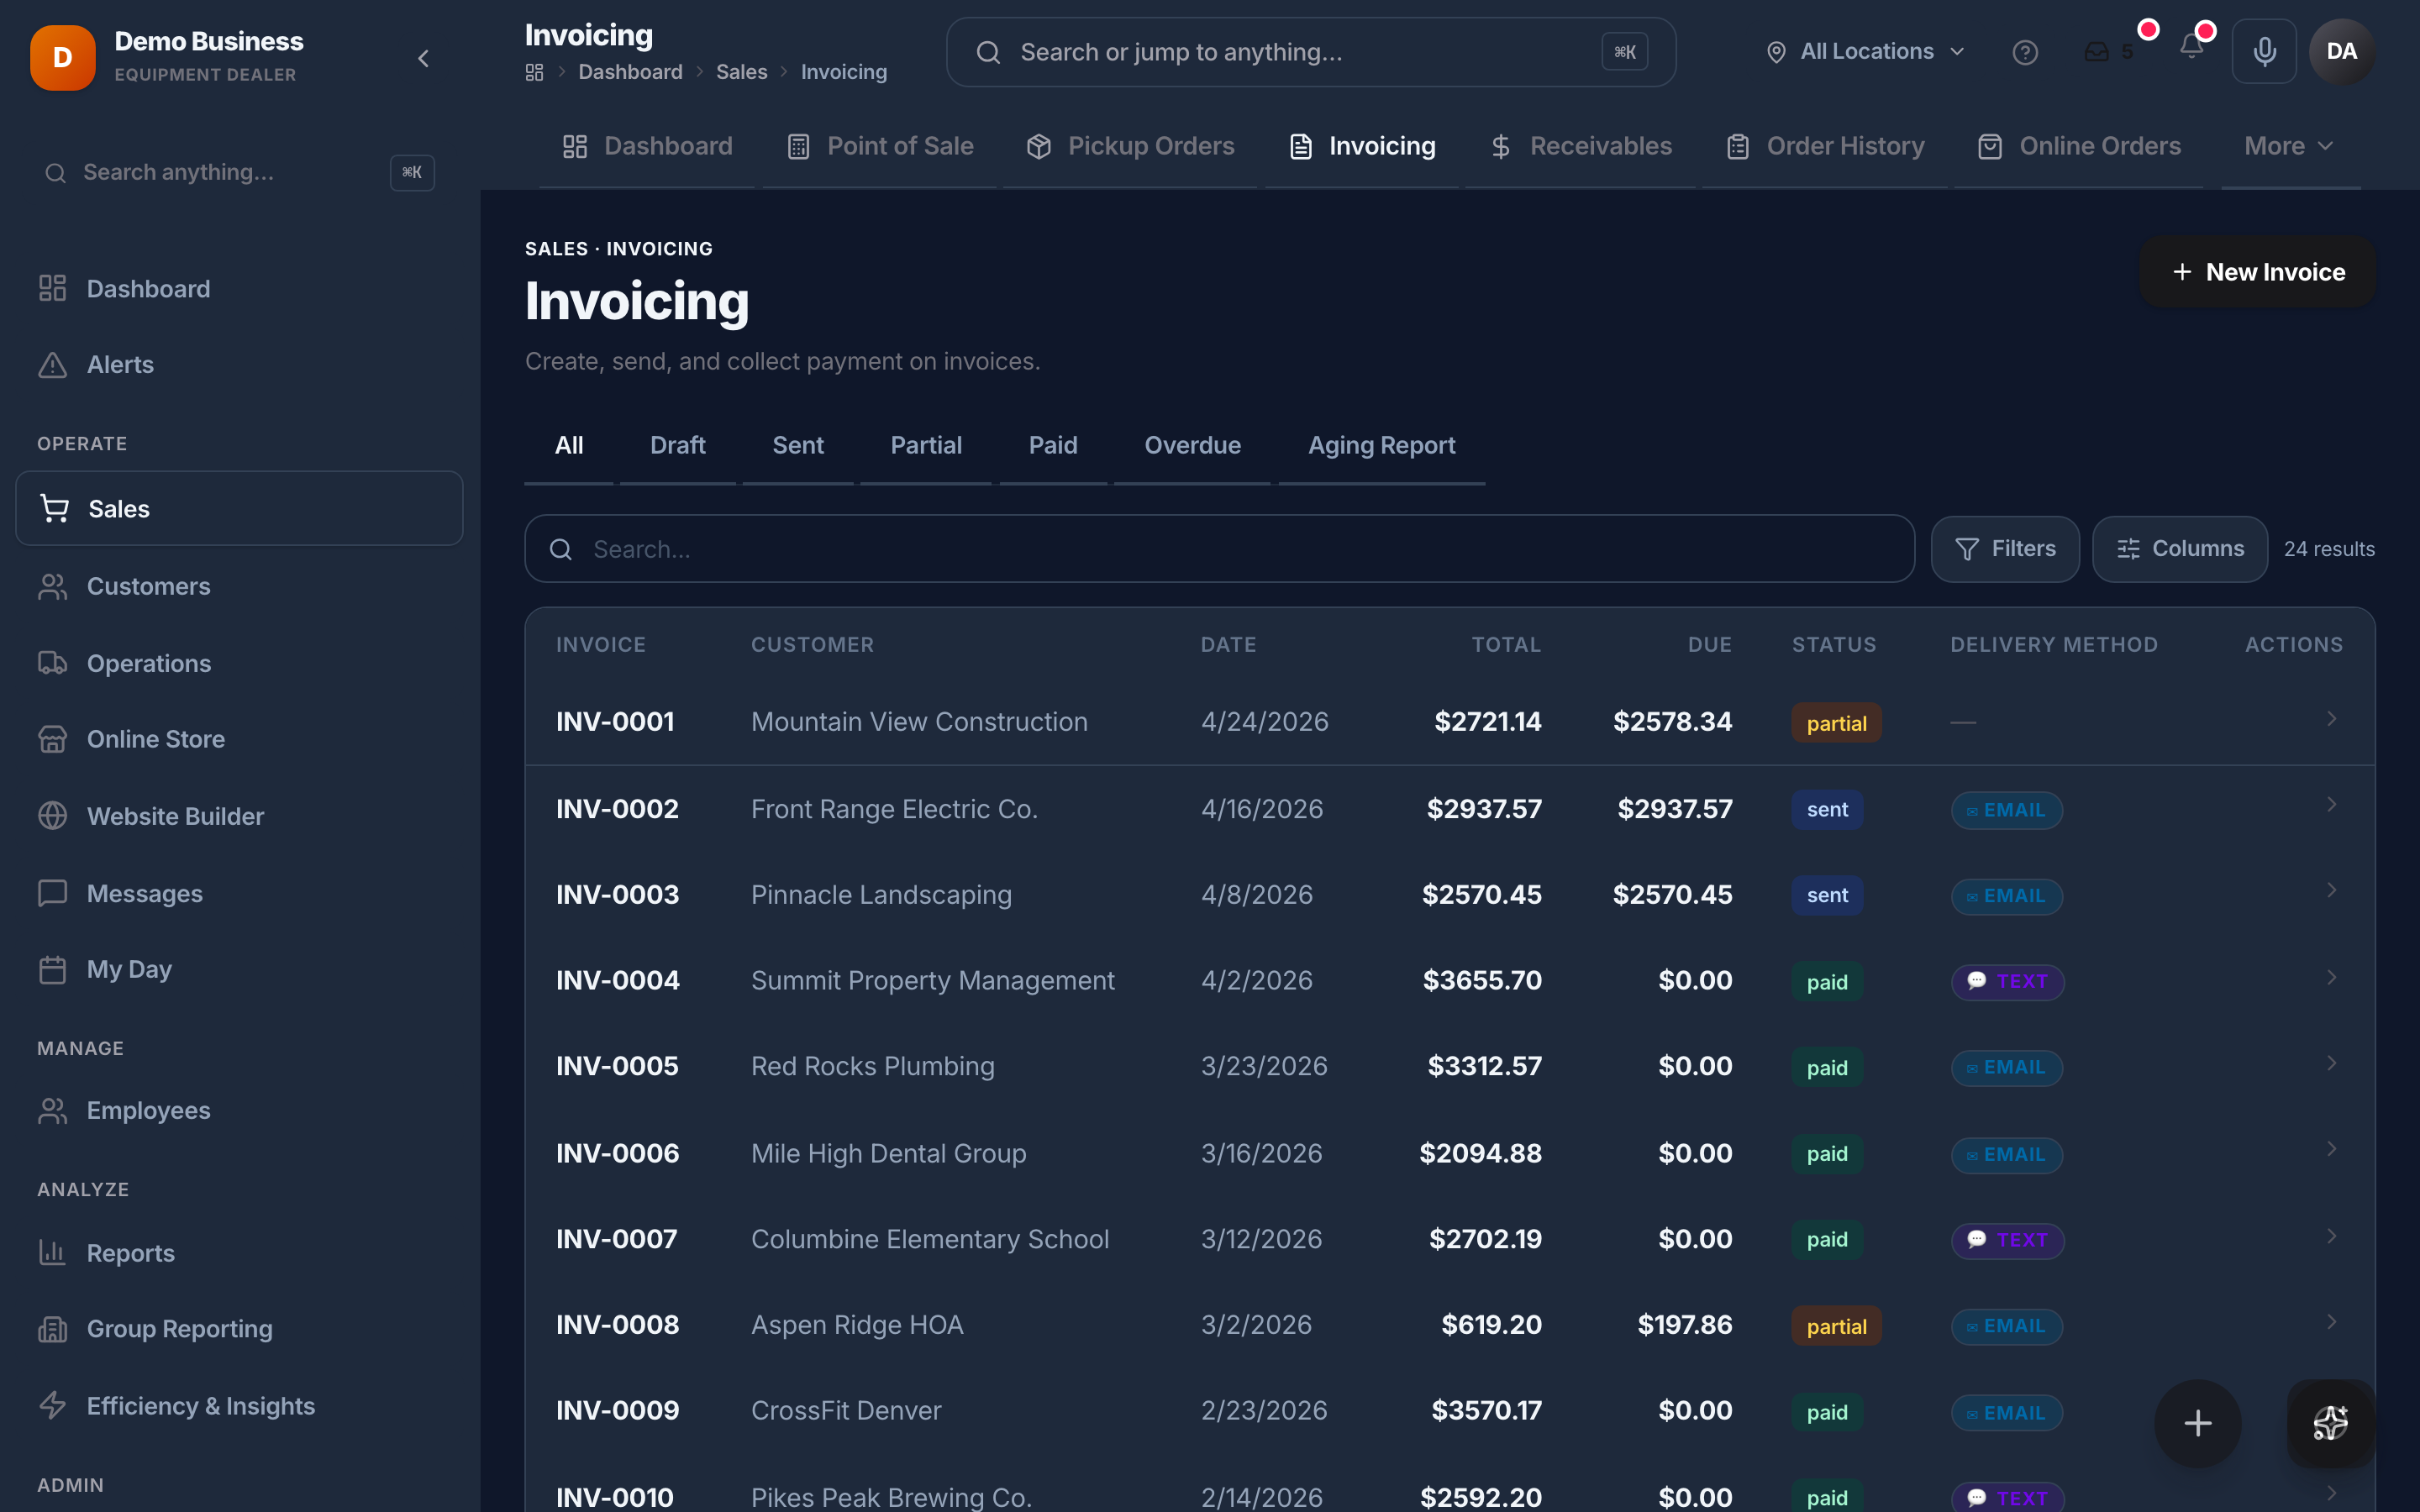This screenshot has height=1512, width=2420.
Task: Filter invoices by Draft
Action: click(x=677, y=445)
